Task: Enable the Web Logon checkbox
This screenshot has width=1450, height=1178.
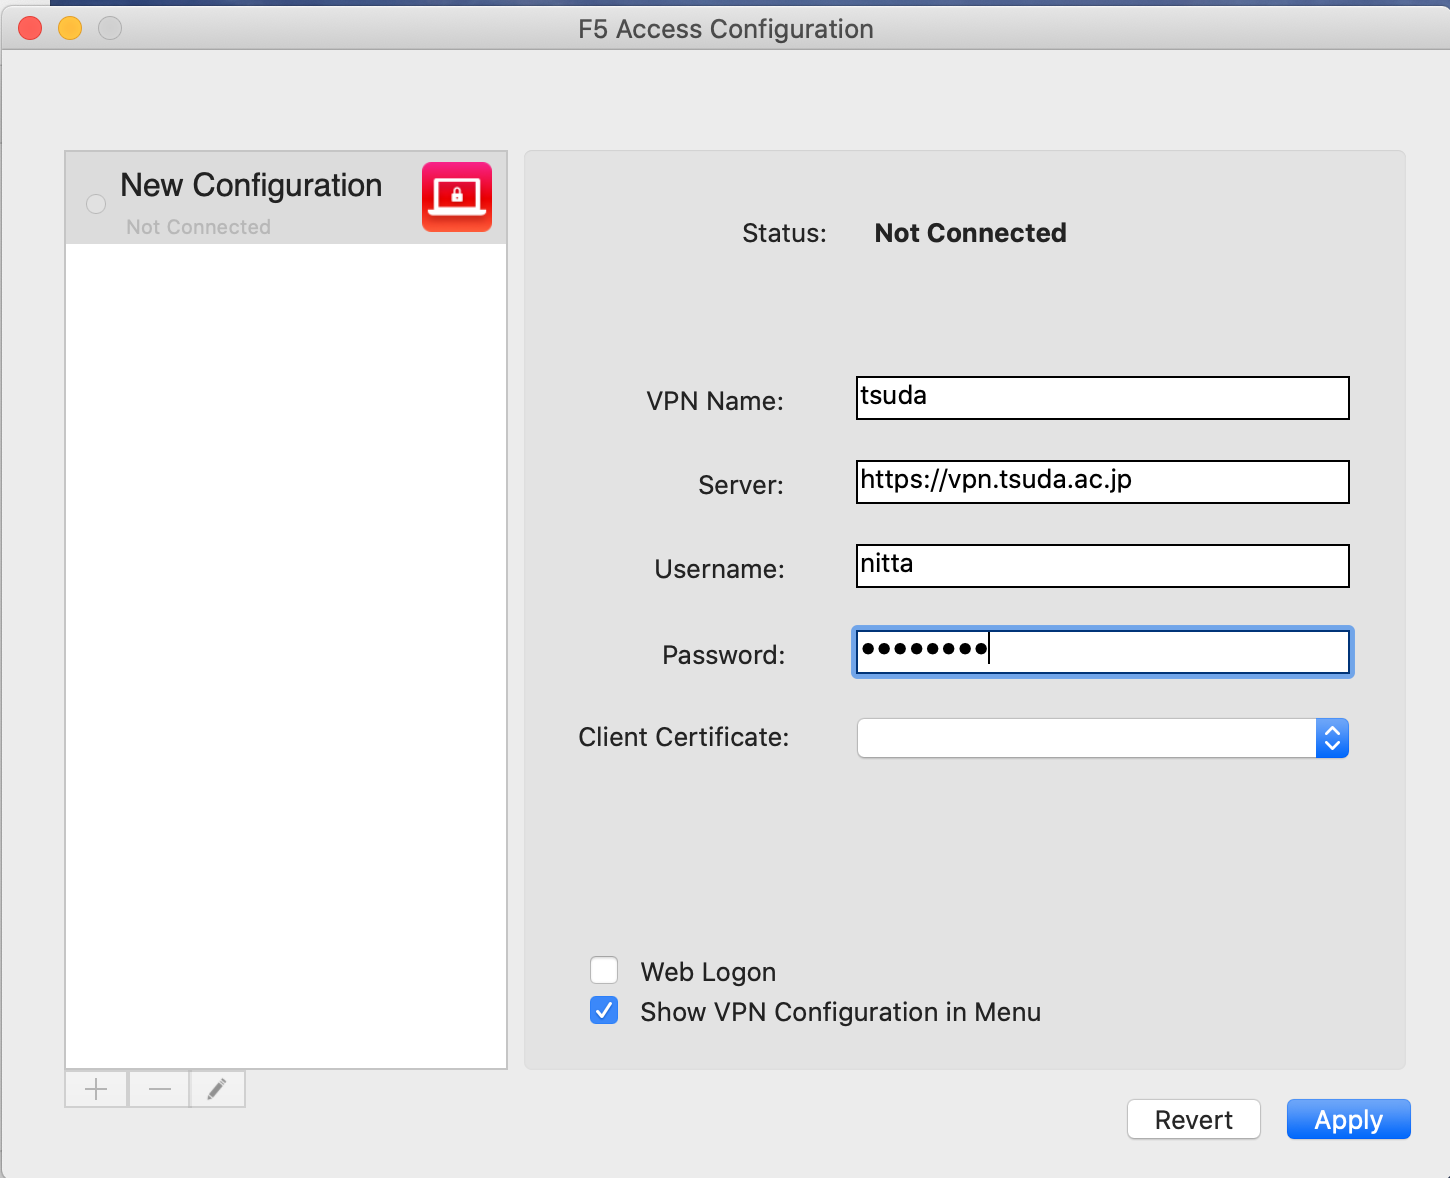Action: coord(604,971)
